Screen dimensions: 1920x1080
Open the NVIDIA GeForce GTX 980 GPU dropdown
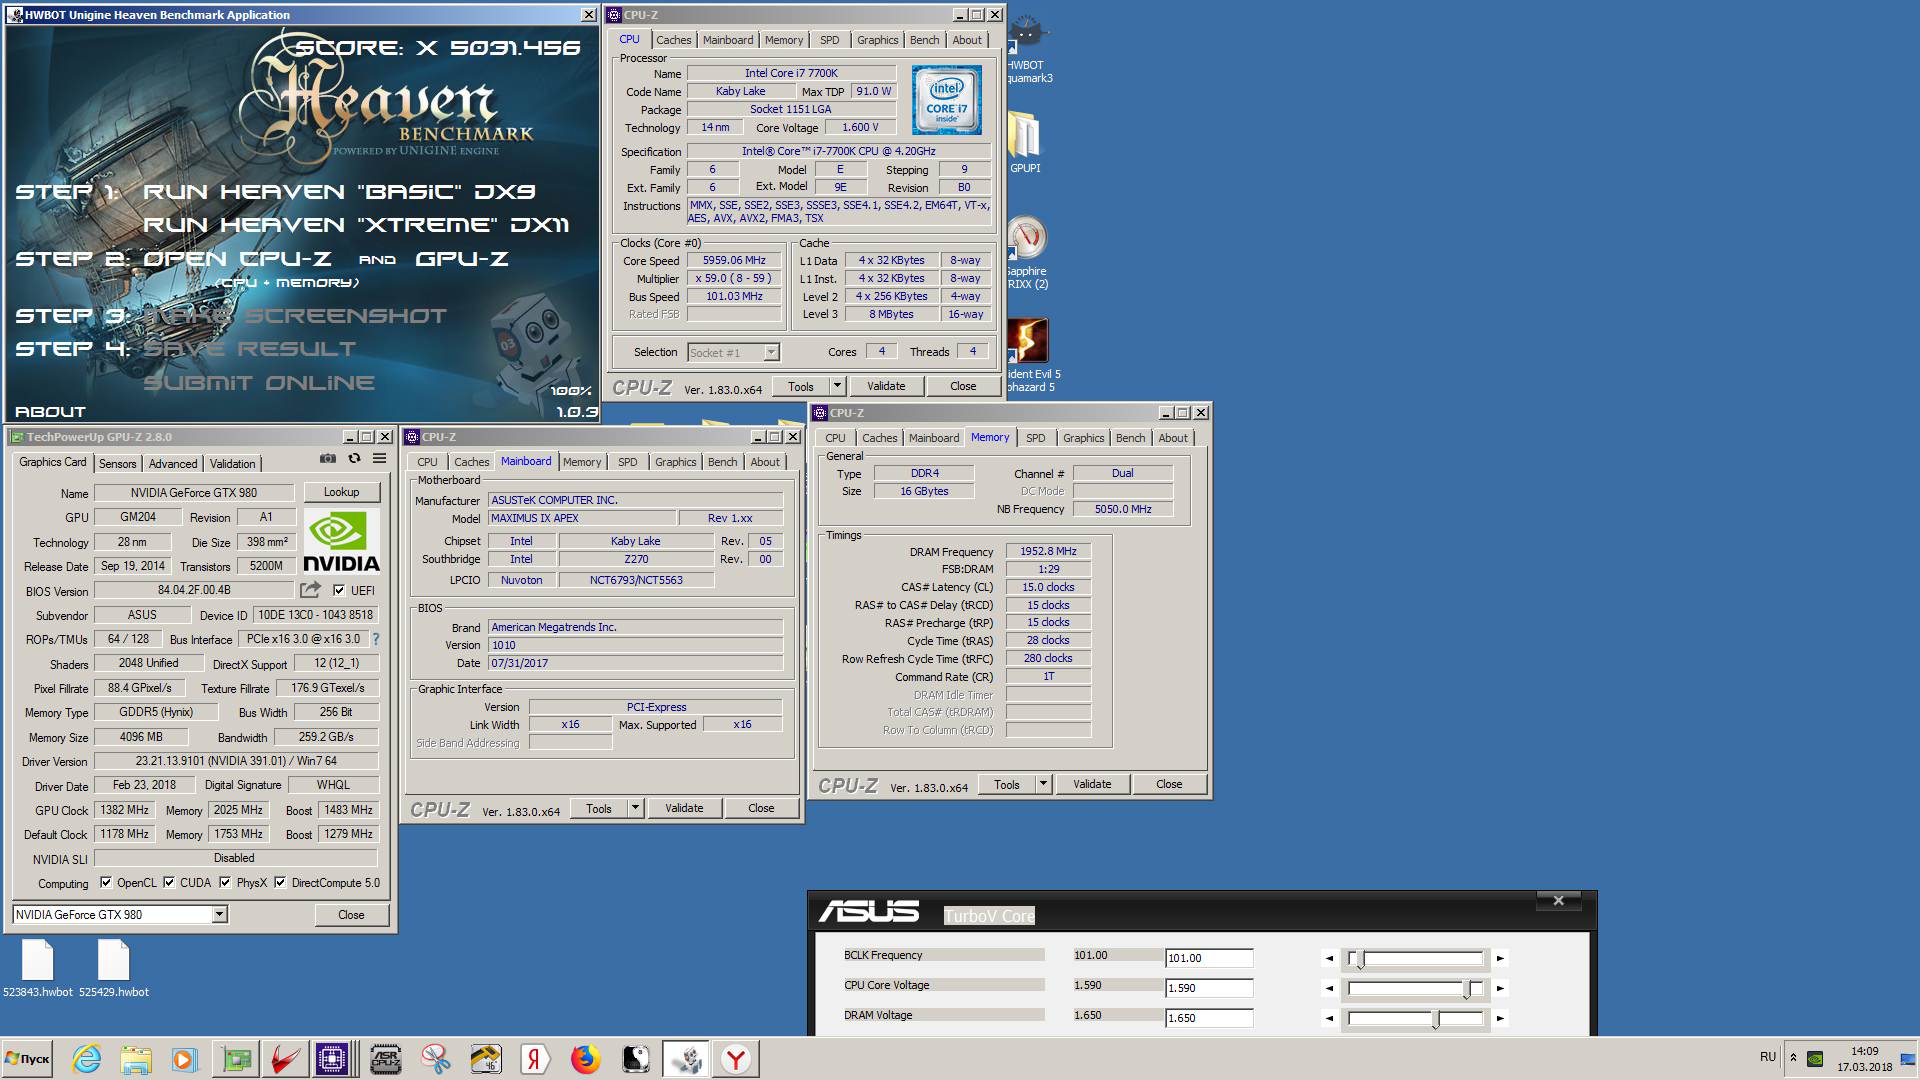click(x=219, y=914)
